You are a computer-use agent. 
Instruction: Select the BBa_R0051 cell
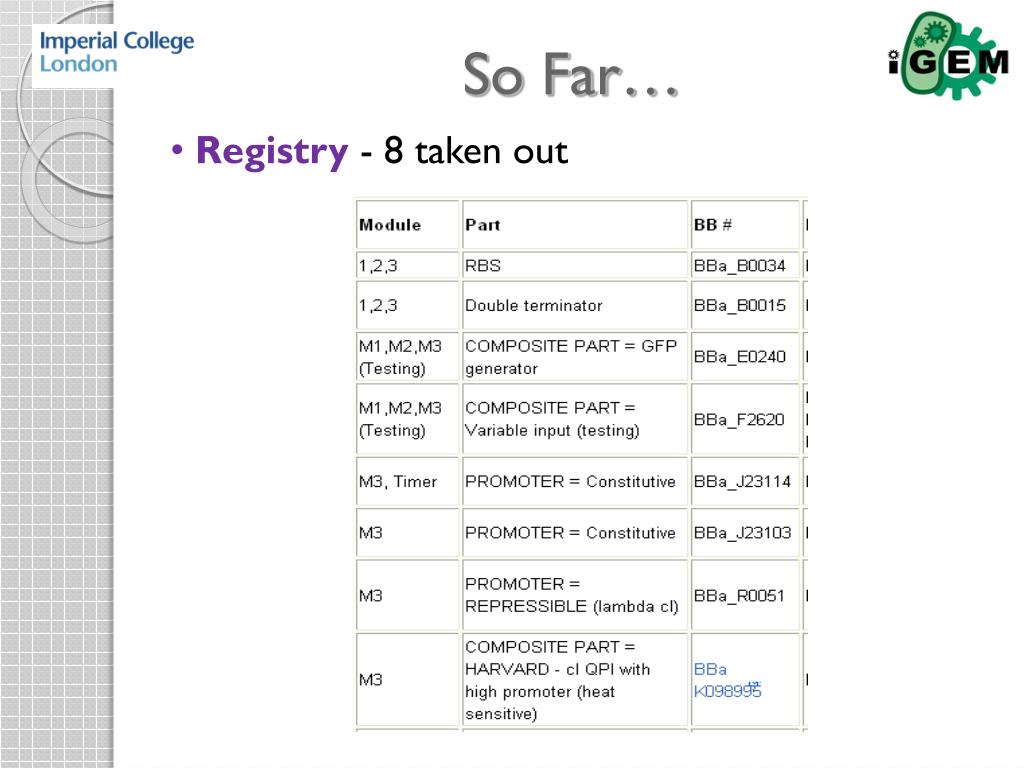point(745,596)
